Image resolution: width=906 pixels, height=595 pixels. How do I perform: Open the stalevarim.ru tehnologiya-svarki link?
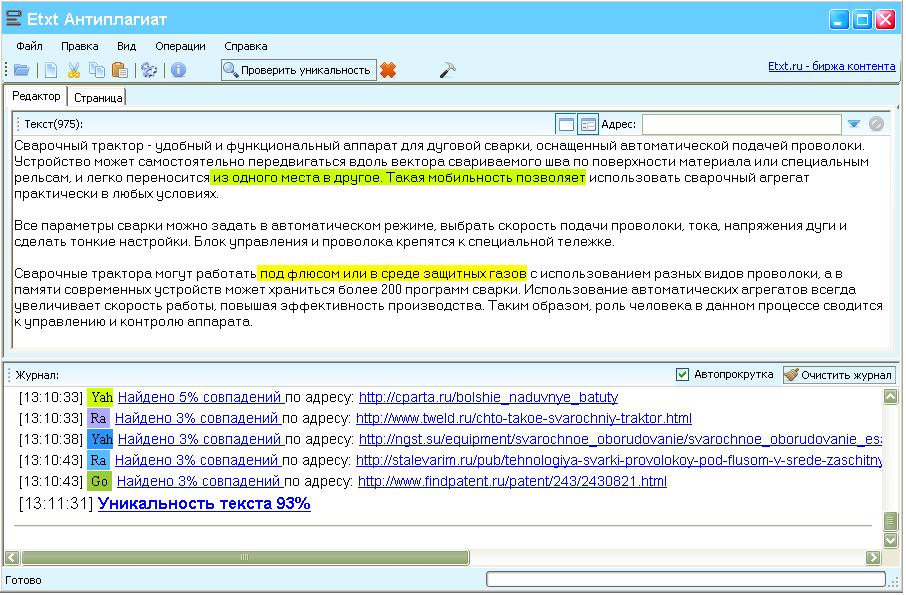coord(619,460)
